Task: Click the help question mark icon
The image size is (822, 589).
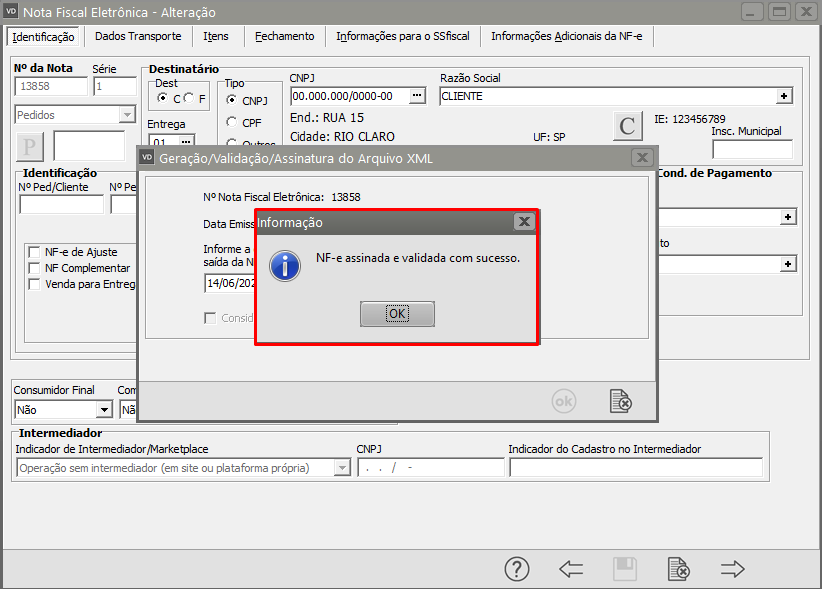Action: 516,569
